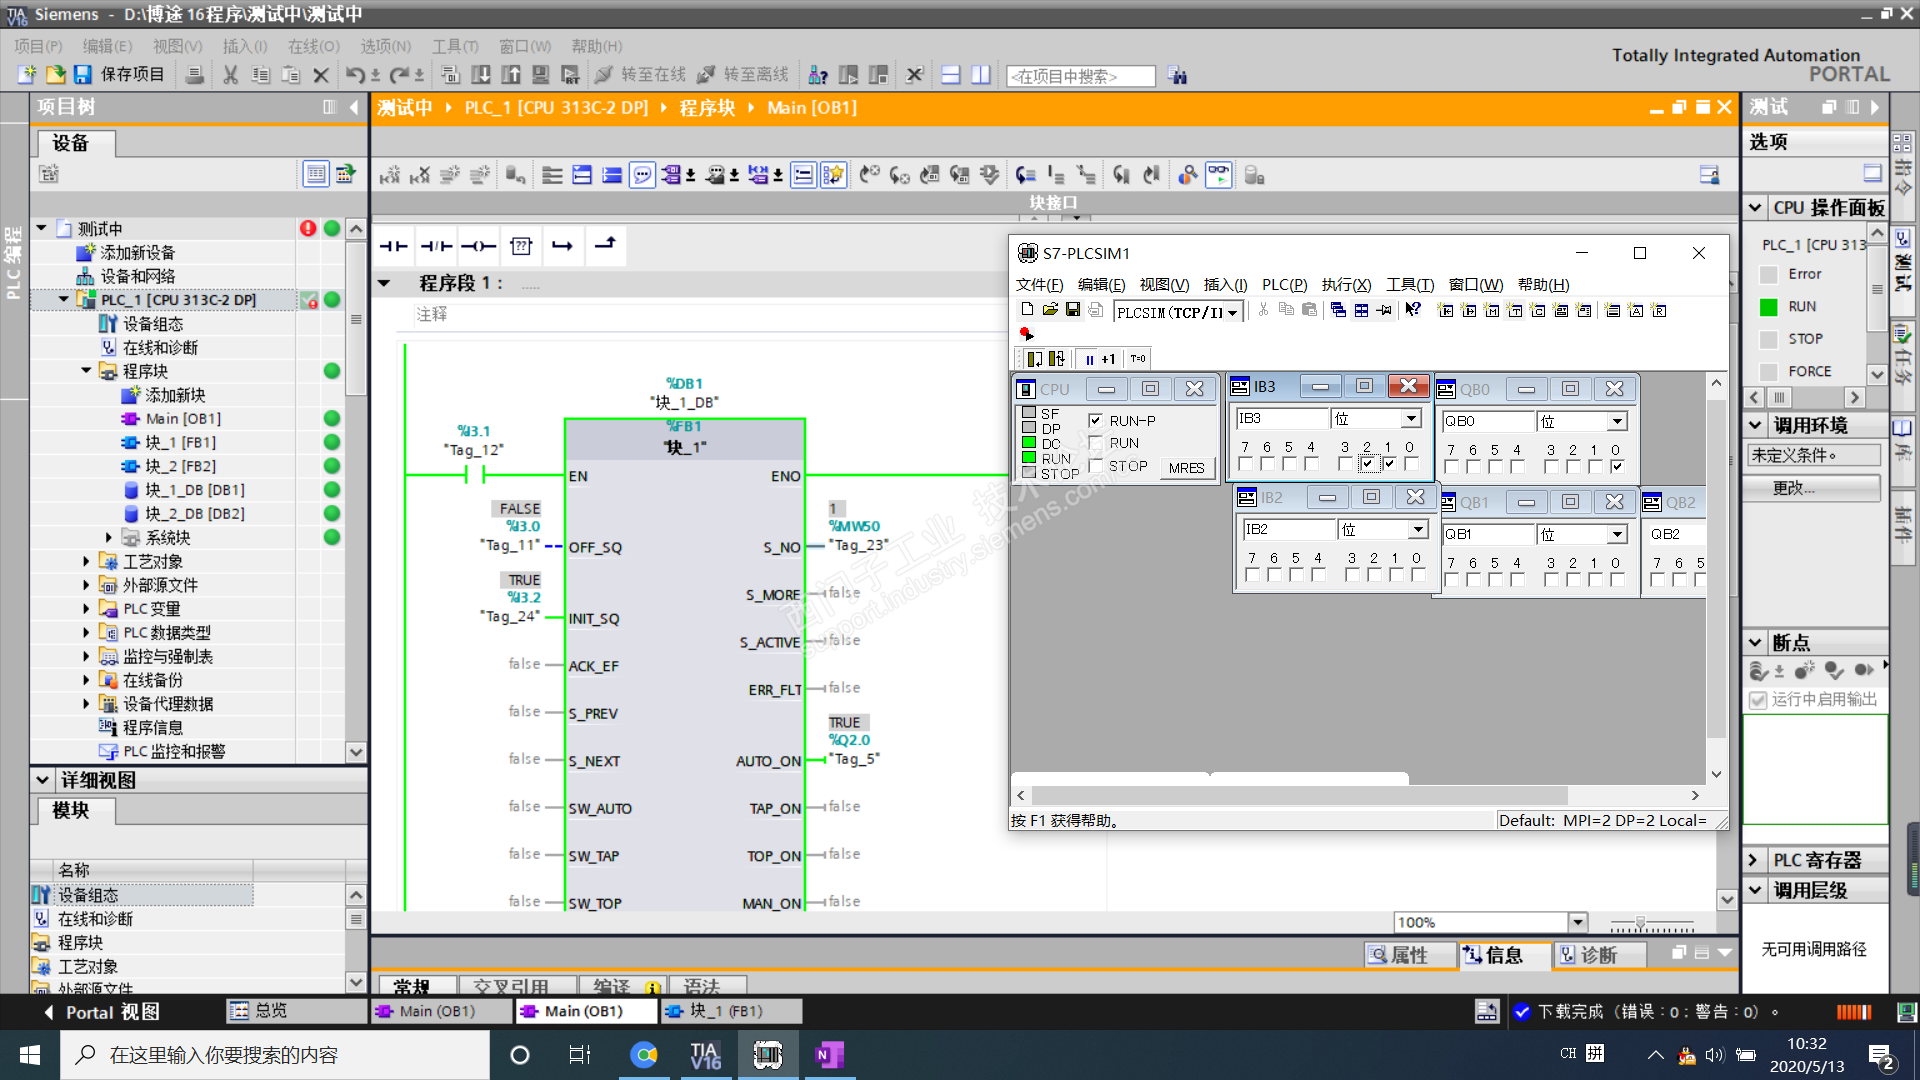Toggle IB3 bit 0 checkbox

coord(1411,464)
